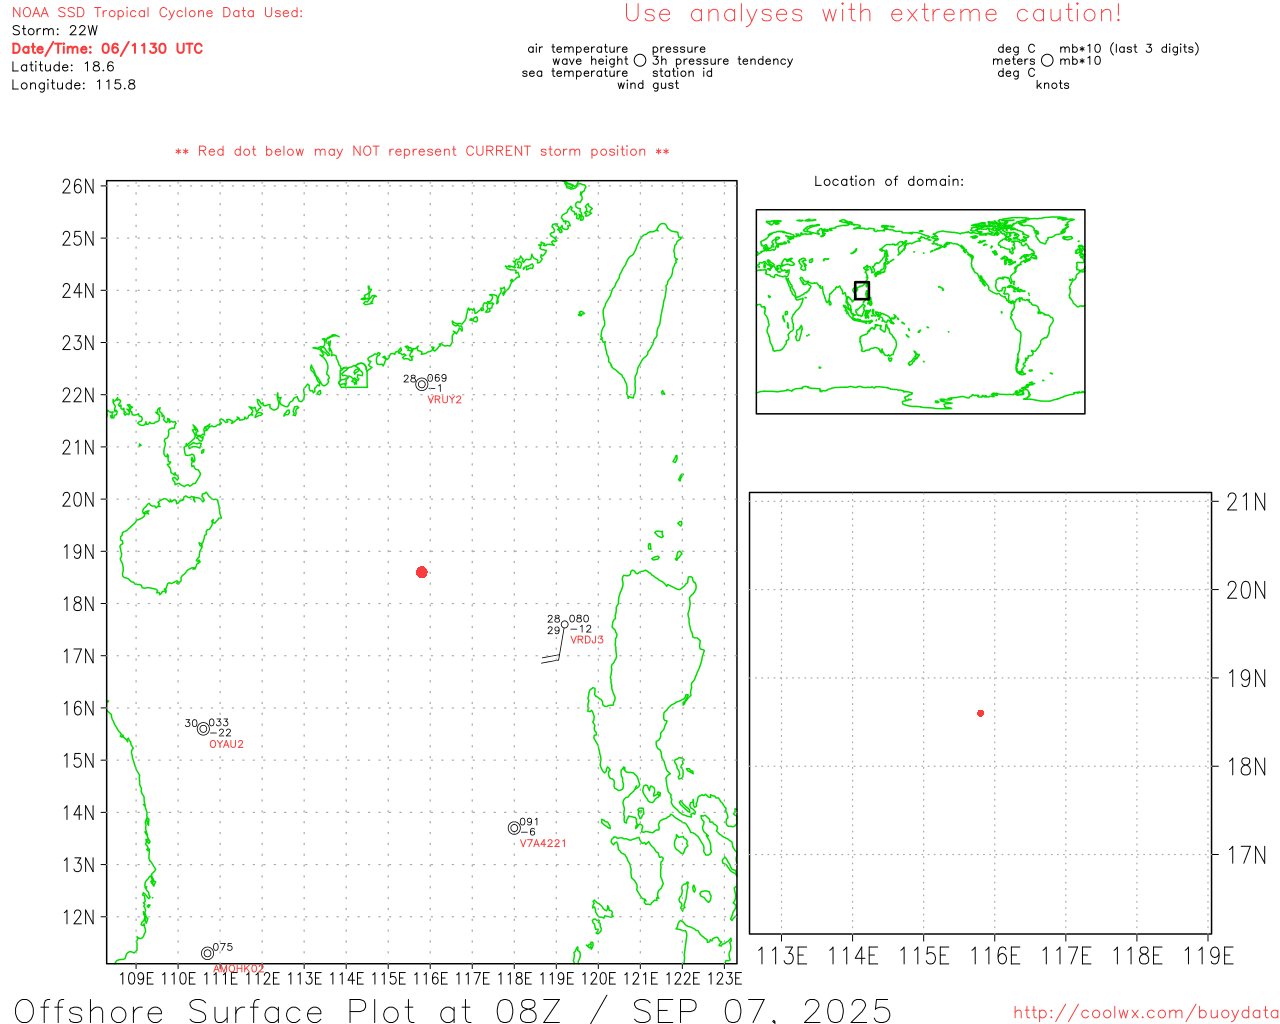Viewport: 1280px width, 1024px height.
Task: Click the black domain box on the world map
Action: coord(862,291)
